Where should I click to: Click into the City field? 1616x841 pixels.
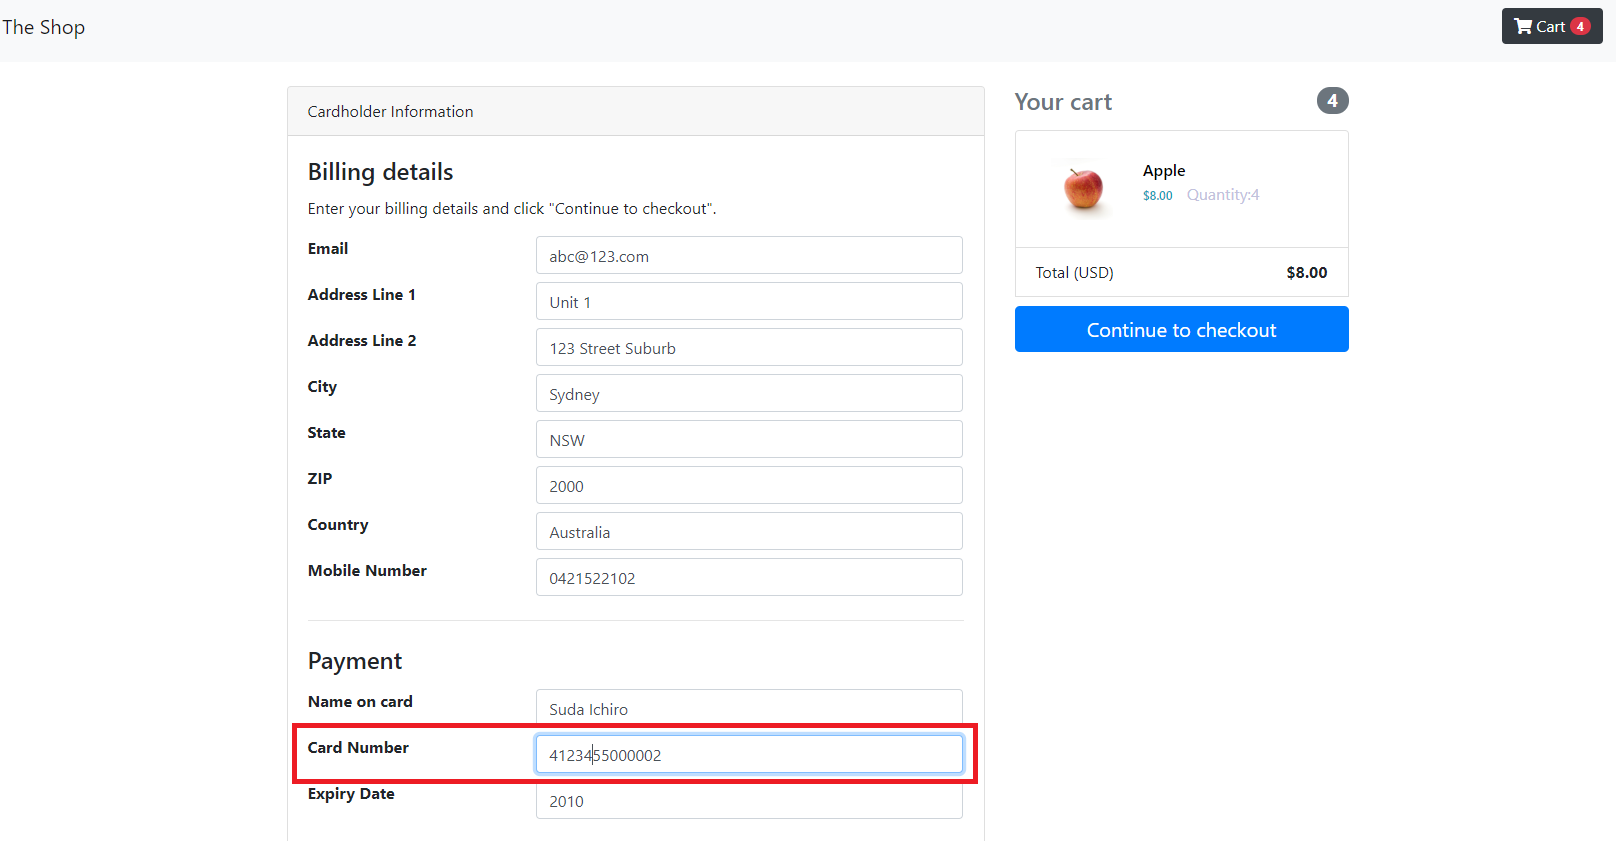pyautogui.click(x=749, y=393)
